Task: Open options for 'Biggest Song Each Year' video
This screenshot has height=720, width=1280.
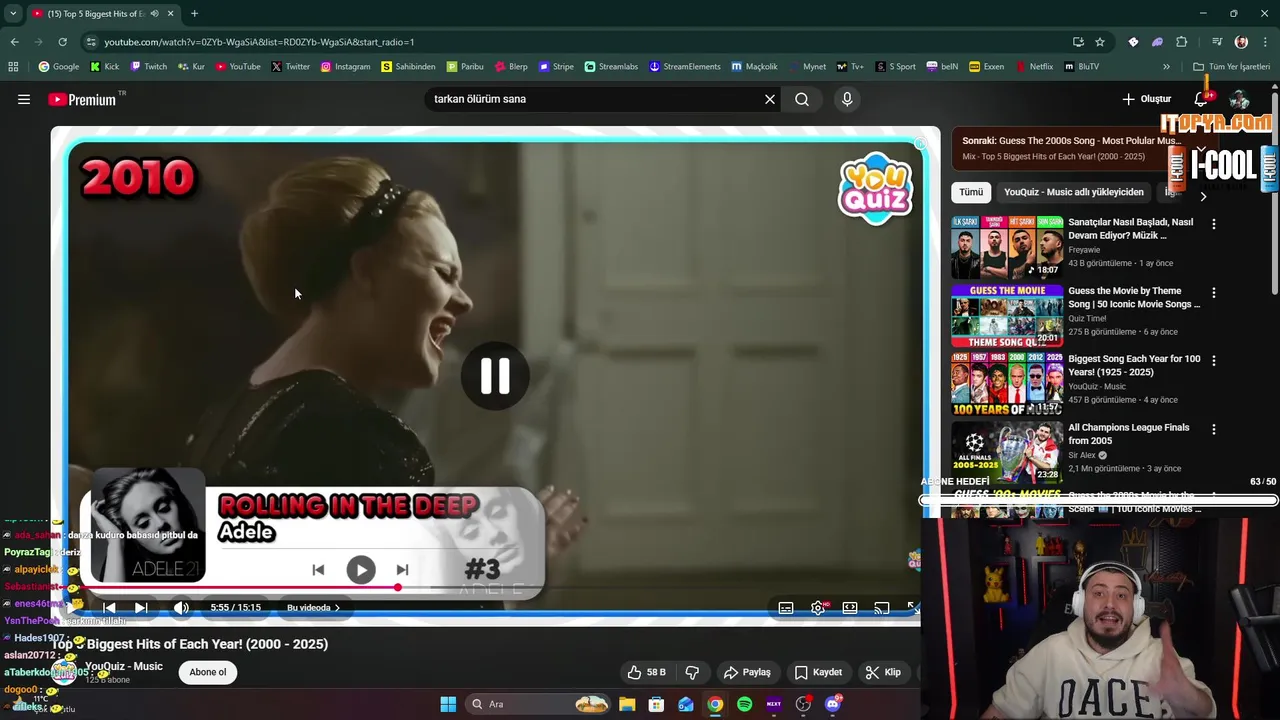Action: click(x=1214, y=361)
